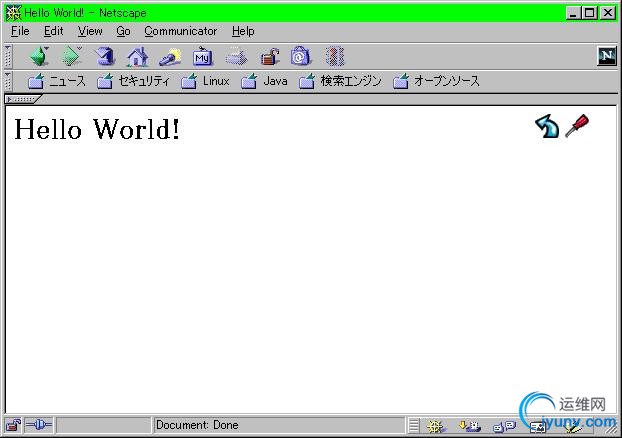
Task: Open the Edit menu
Action: [54, 31]
